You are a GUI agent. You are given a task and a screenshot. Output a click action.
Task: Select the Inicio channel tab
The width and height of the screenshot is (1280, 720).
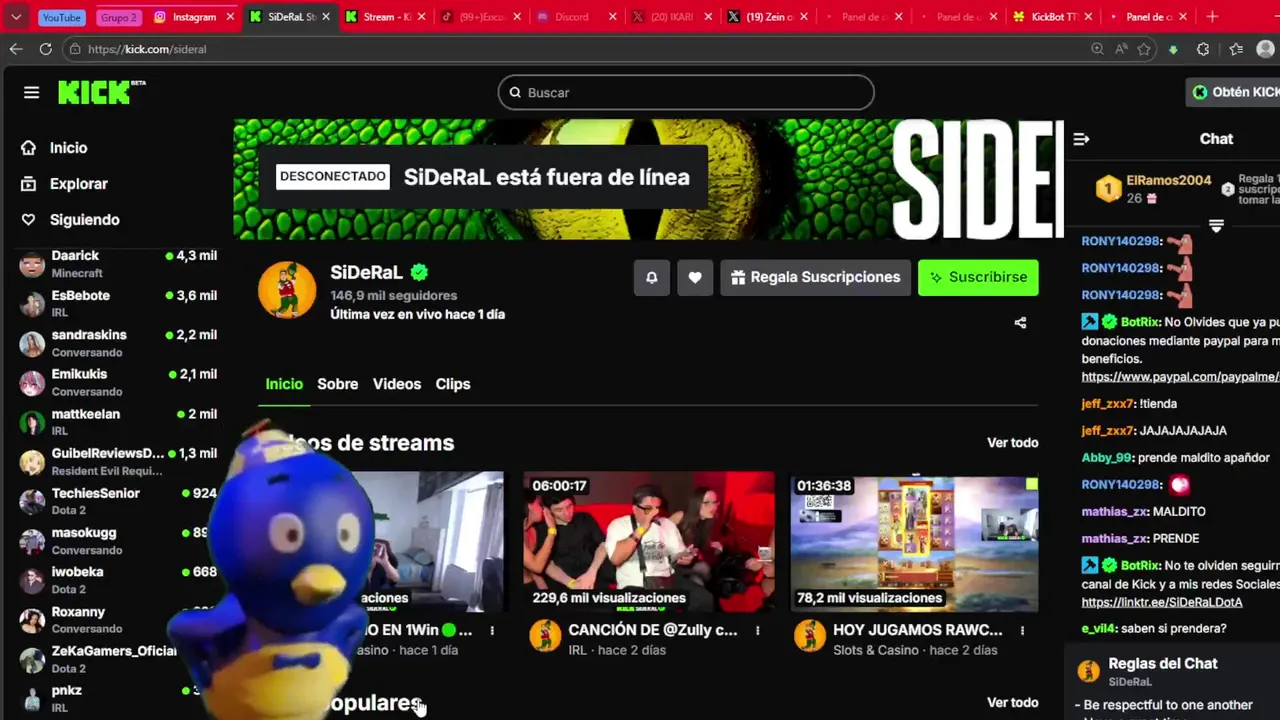click(x=284, y=384)
